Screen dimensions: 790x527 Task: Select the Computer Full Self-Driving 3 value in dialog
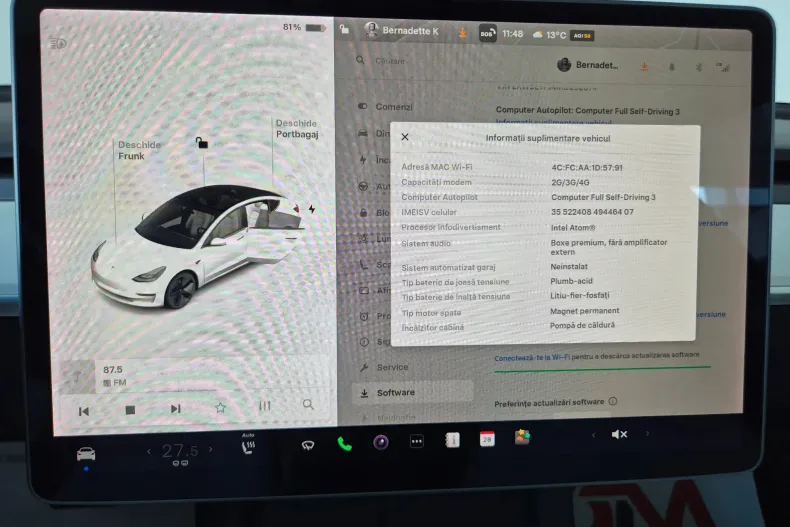pyautogui.click(x=603, y=197)
